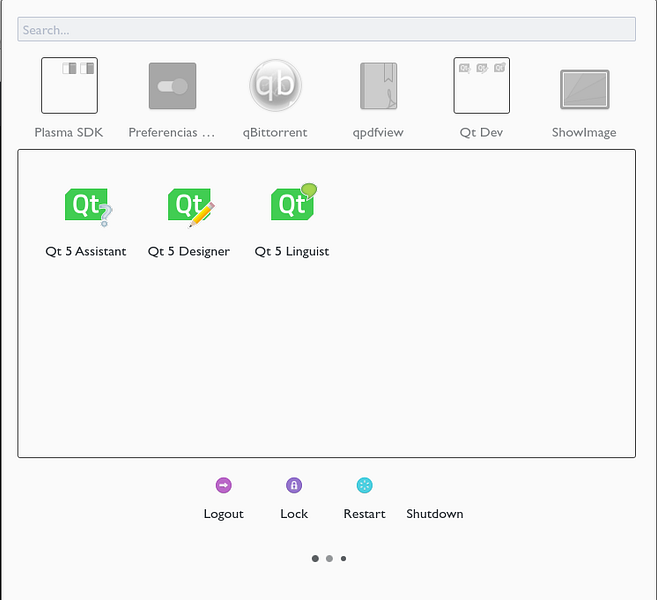
Task: Click the Shutdown button
Action: pyautogui.click(x=435, y=514)
